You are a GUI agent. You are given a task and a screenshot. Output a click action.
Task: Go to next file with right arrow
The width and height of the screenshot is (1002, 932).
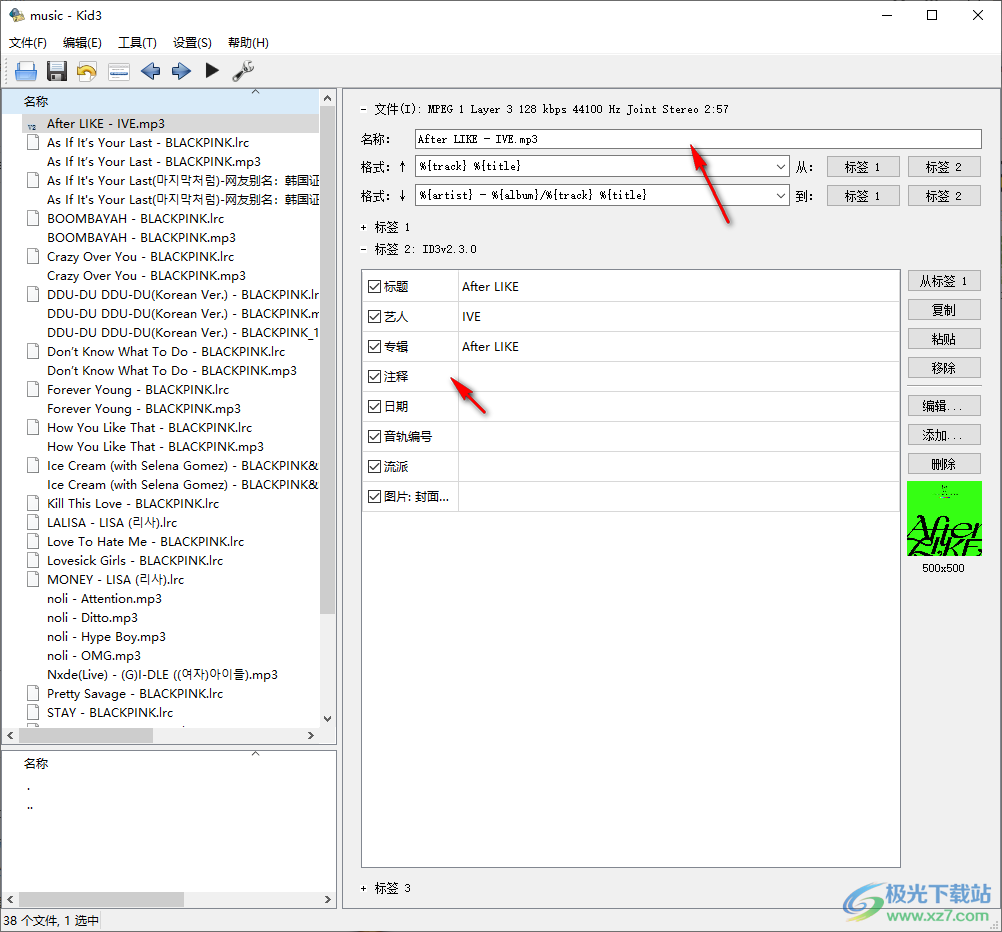181,71
